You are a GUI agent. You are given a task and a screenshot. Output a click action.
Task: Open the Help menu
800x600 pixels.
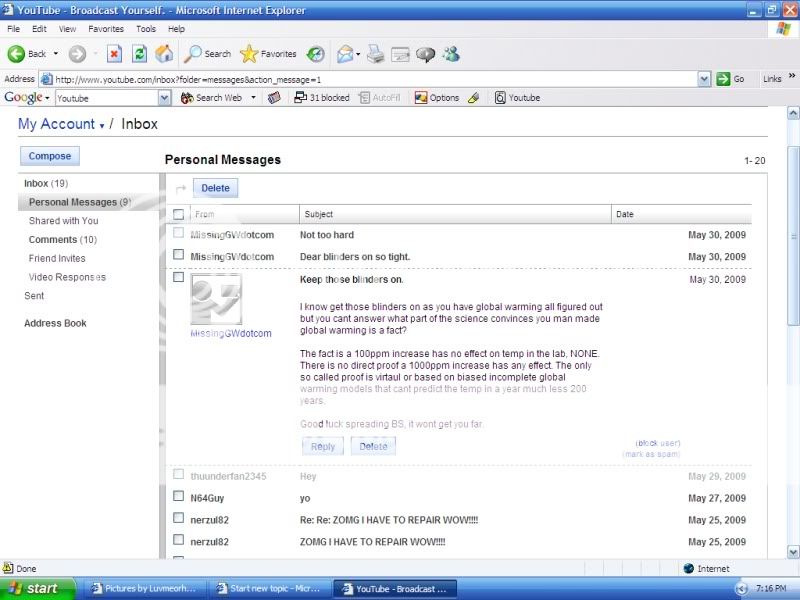176,29
